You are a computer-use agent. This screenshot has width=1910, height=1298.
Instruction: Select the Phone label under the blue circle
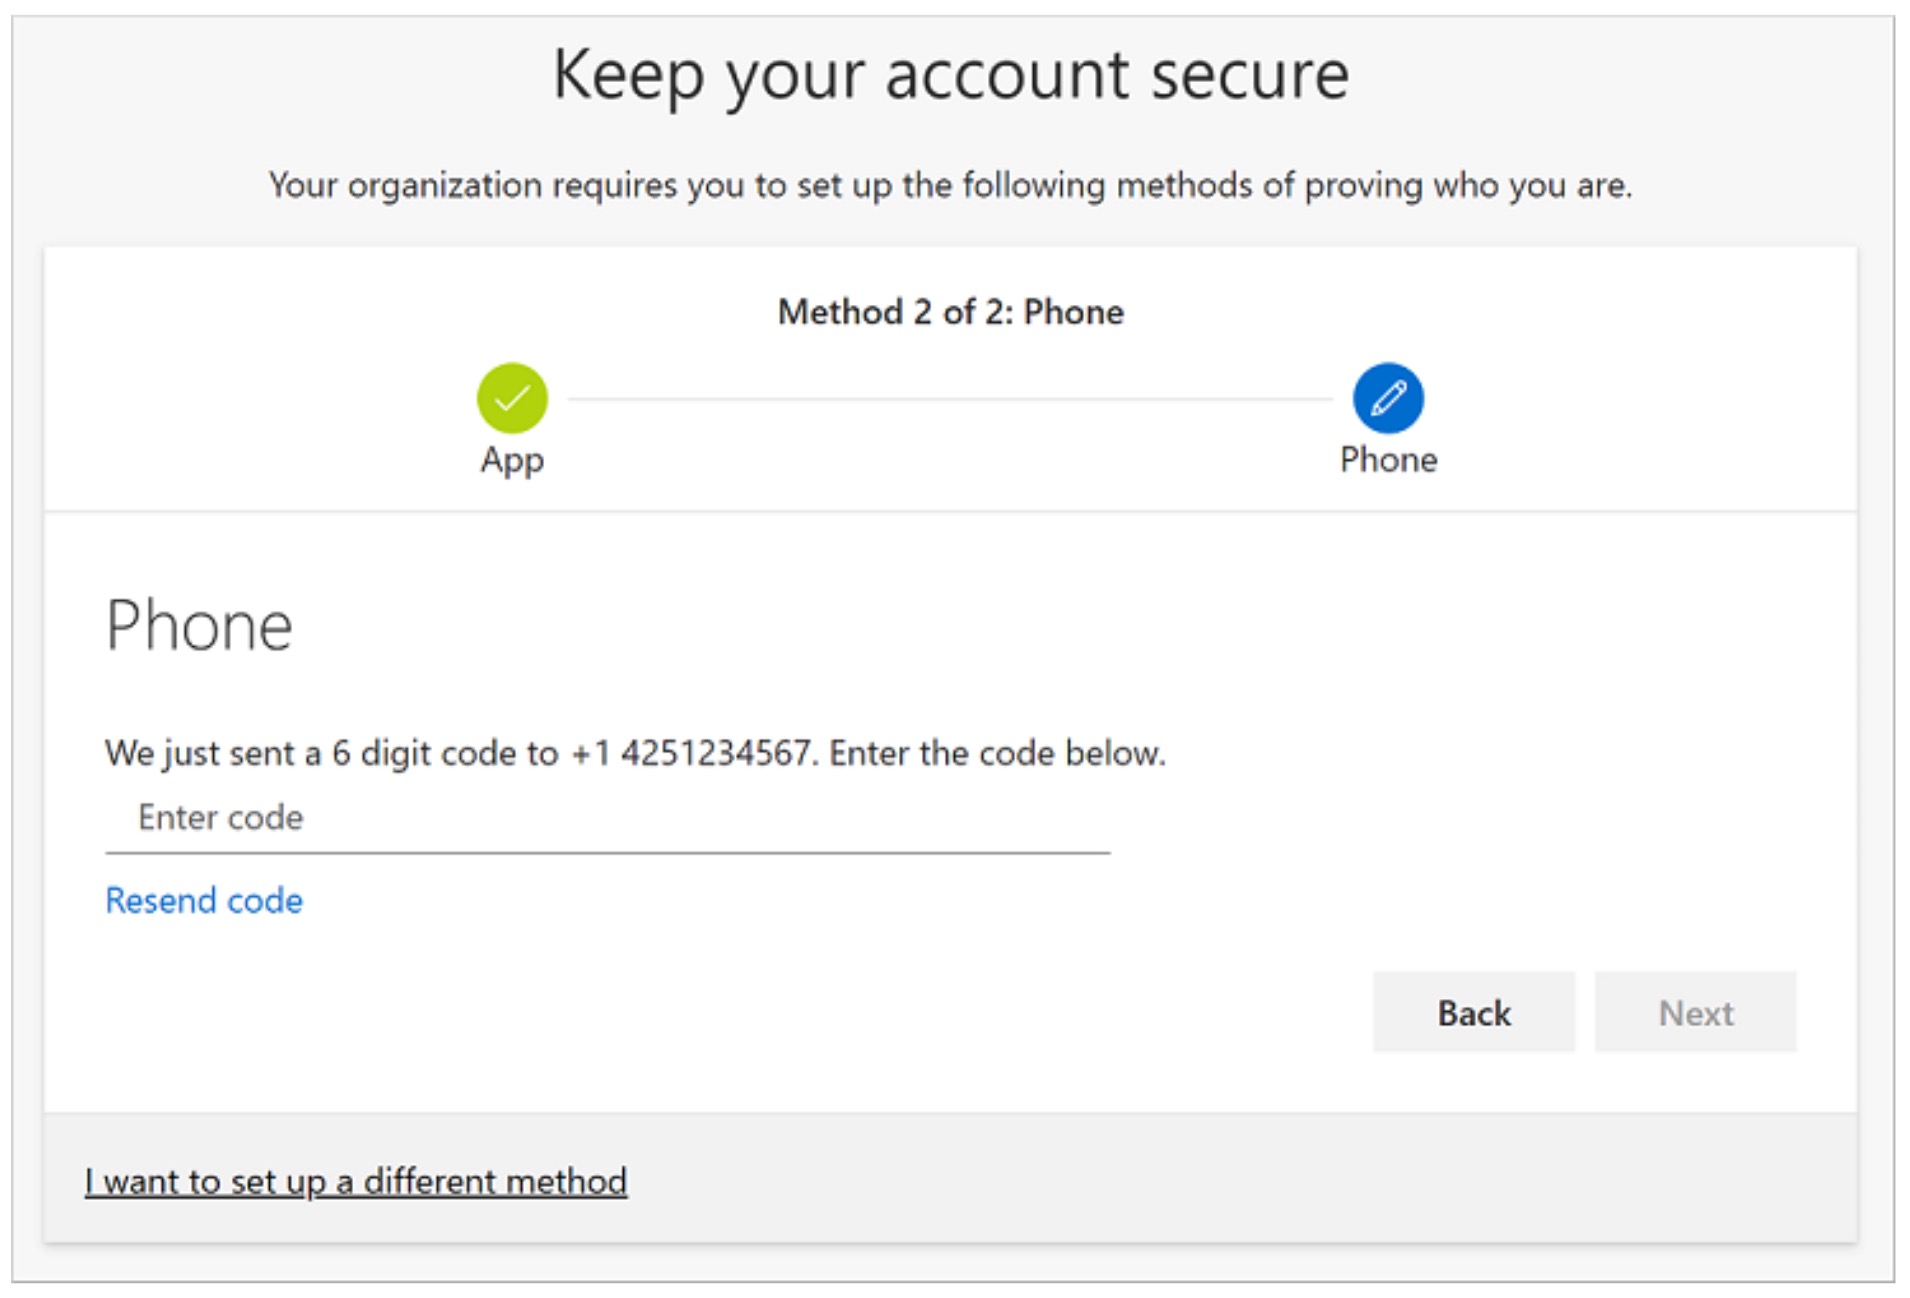coord(1388,460)
